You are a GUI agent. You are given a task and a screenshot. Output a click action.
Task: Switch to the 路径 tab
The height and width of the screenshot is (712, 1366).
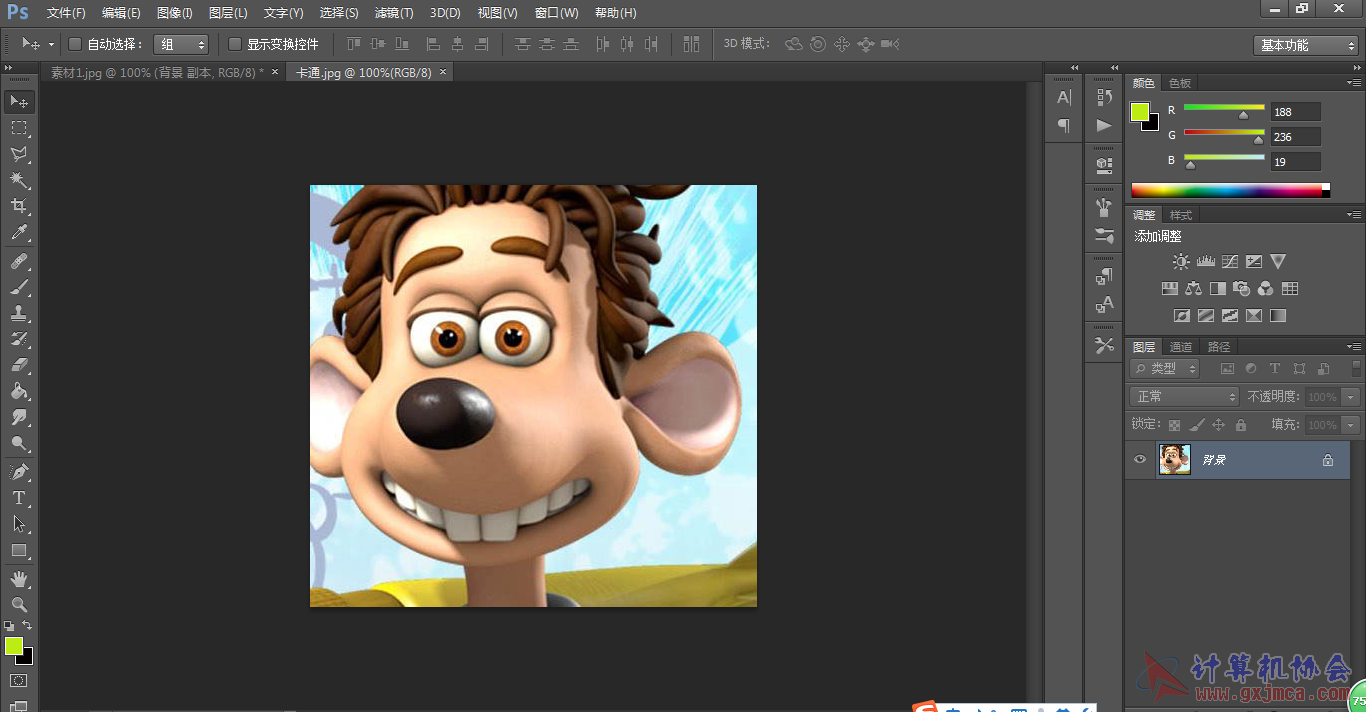pyautogui.click(x=1219, y=347)
